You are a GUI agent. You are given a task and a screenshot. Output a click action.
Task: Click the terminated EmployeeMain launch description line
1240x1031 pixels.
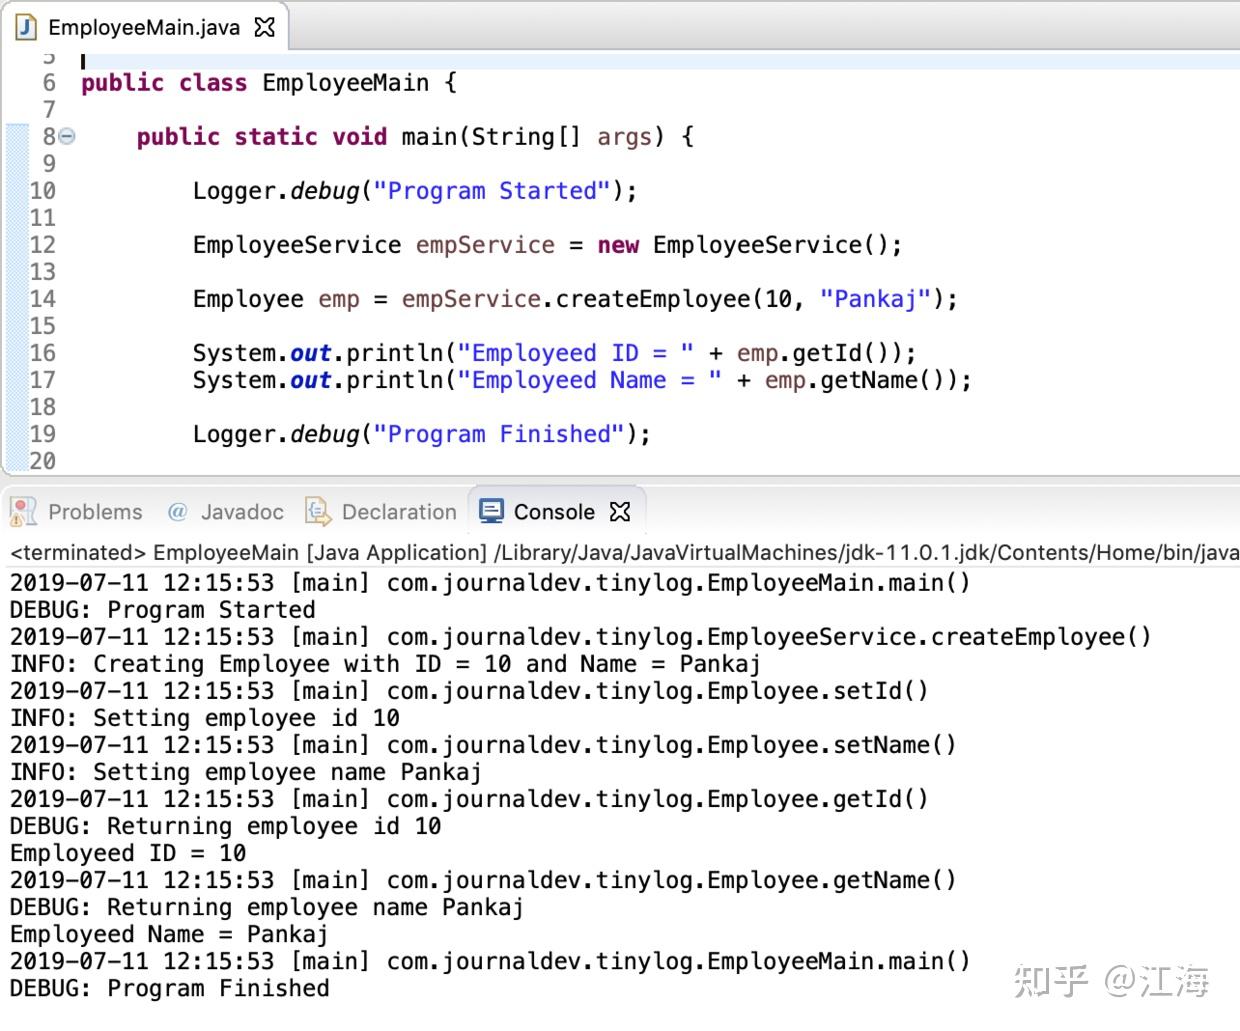pyautogui.click(x=624, y=553)
